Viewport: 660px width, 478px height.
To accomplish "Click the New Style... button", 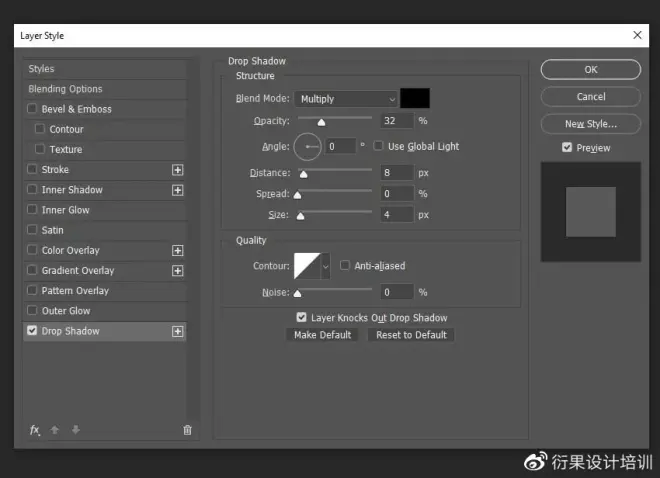I will point(591,124).
